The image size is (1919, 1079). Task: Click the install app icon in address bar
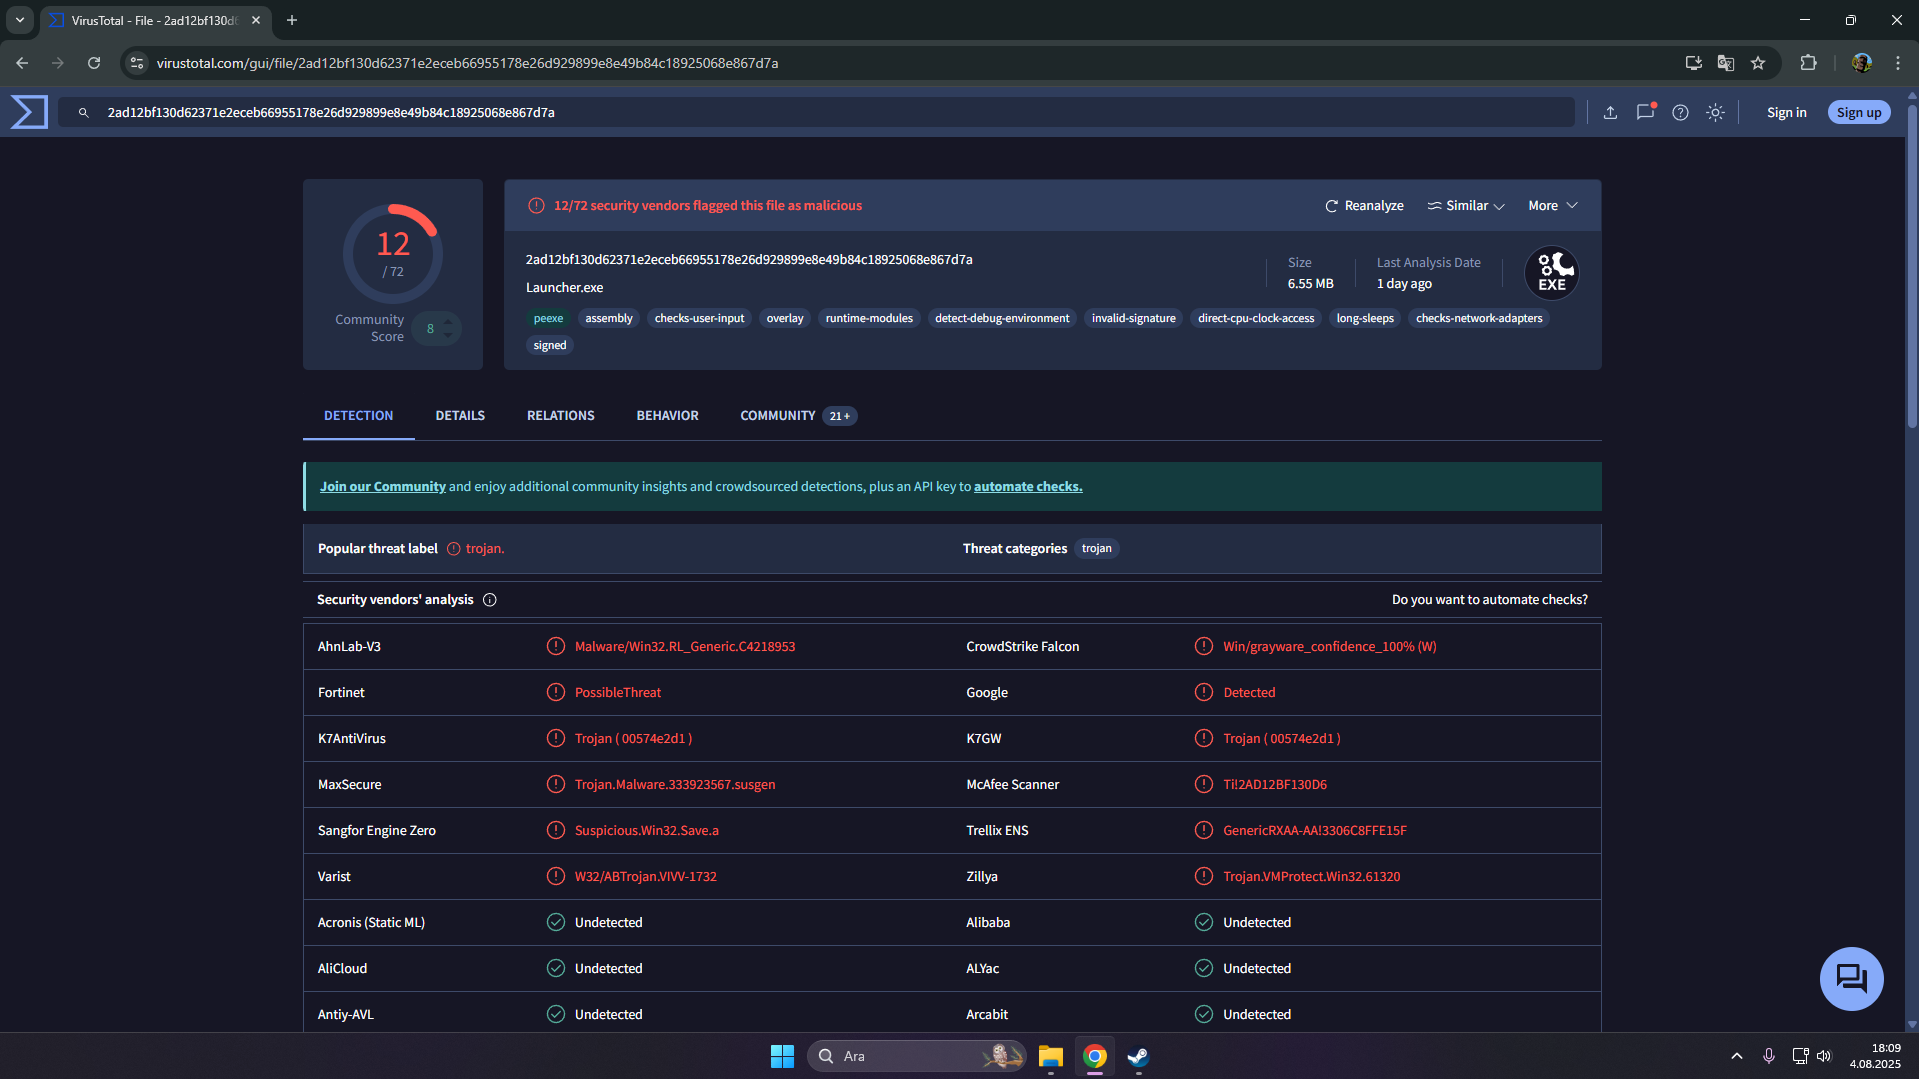tap(1693, 63)
